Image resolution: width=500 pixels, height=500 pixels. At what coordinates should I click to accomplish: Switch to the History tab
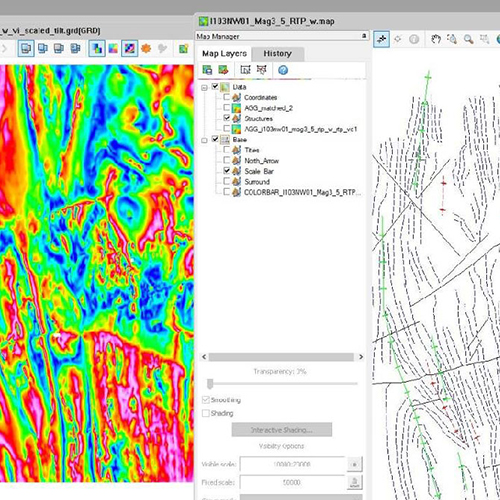[277, 54]
